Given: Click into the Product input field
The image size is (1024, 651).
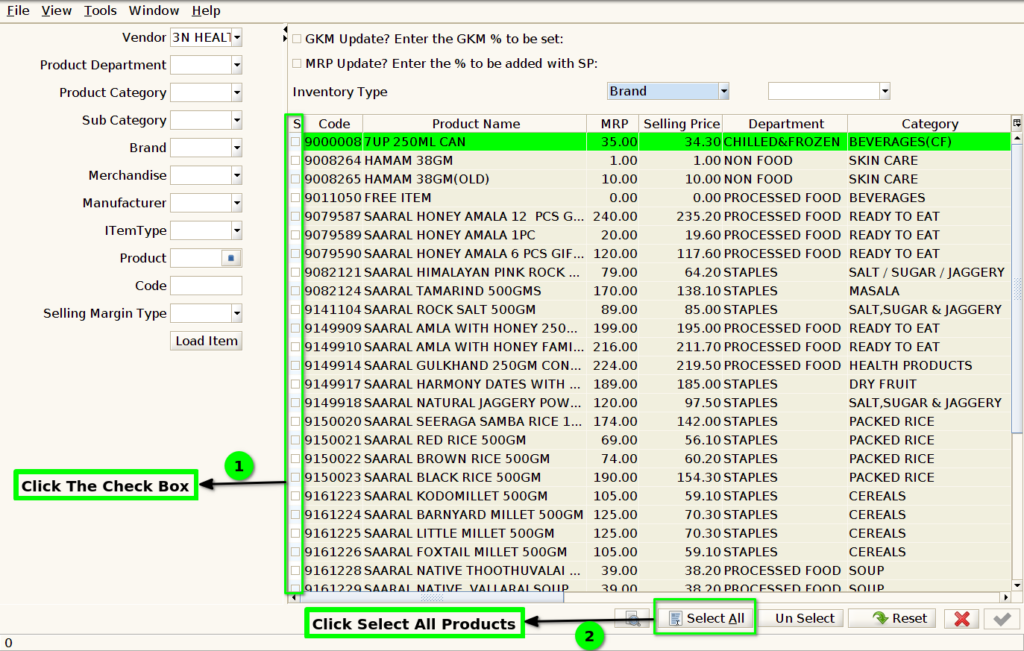Looking at the screenshot, I should tap(197, 258).
